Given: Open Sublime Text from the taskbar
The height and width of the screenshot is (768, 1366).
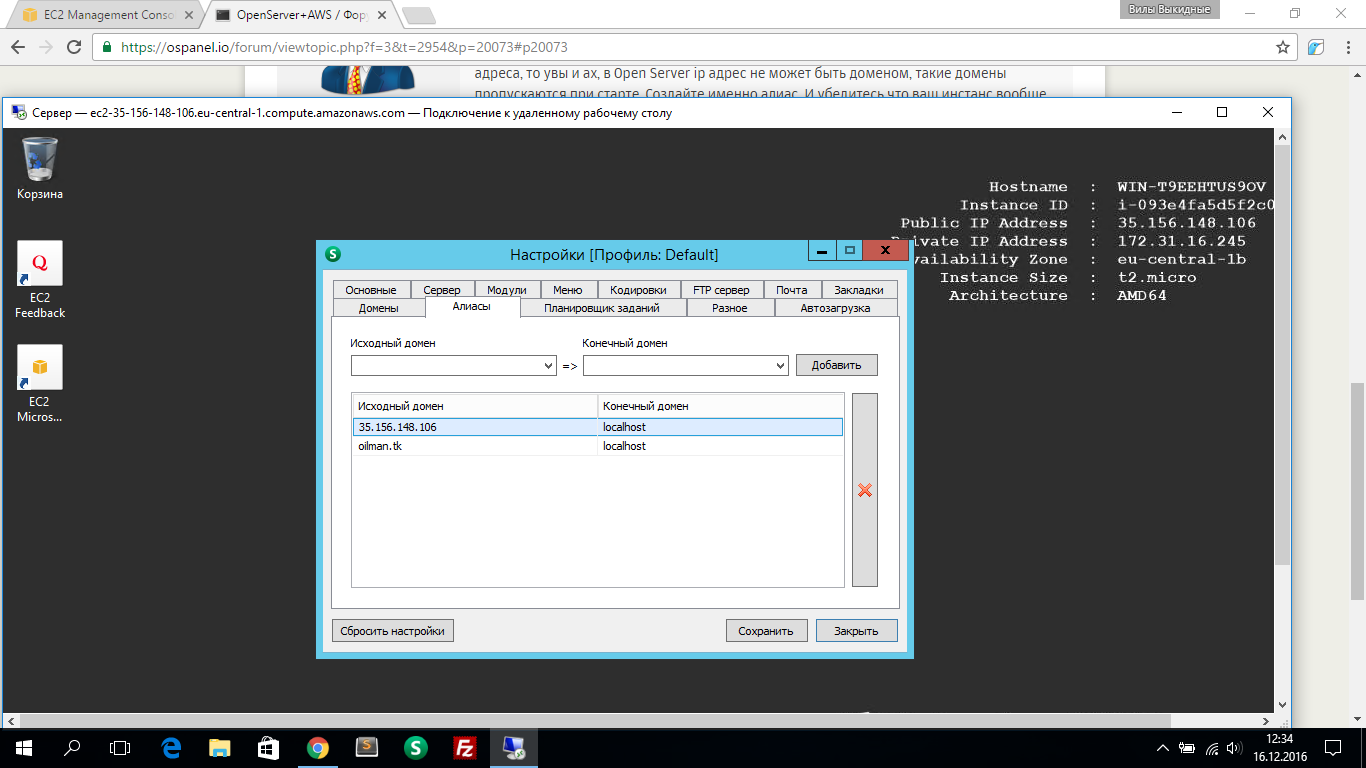Looking at the screenshot, I should coord(367,747).
